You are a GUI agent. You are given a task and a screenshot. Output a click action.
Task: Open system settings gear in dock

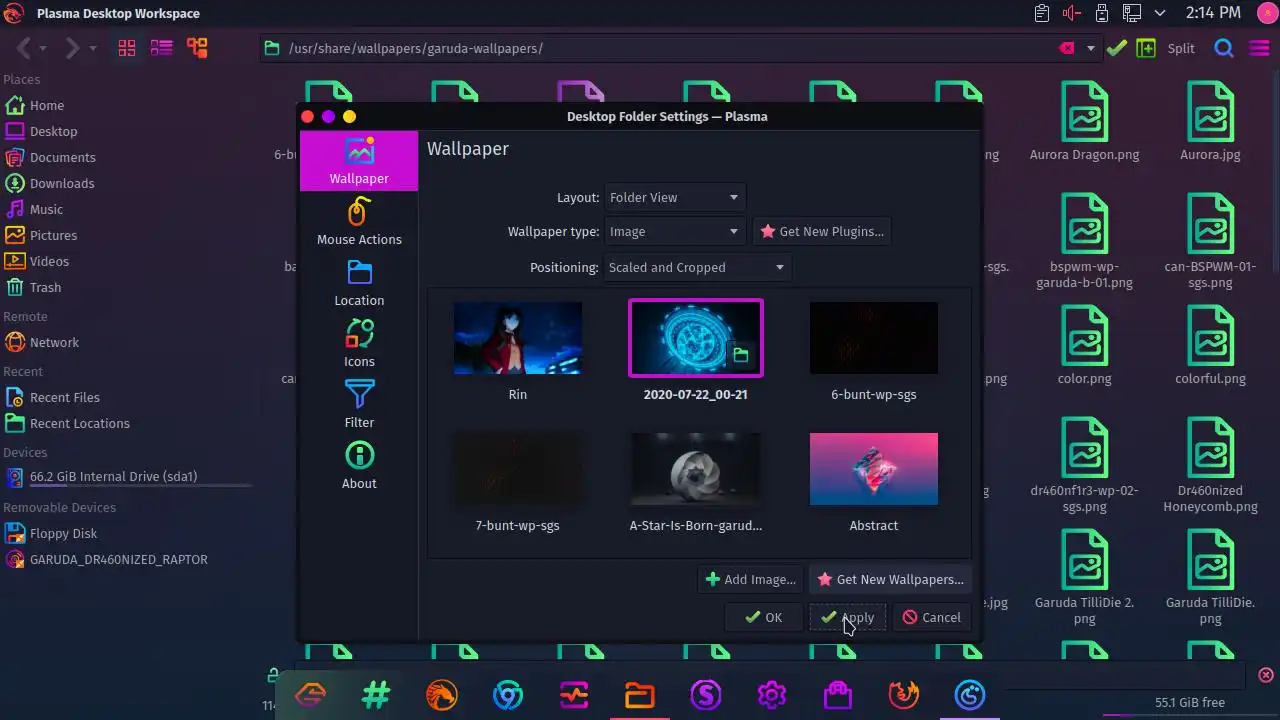coord(772,695)
